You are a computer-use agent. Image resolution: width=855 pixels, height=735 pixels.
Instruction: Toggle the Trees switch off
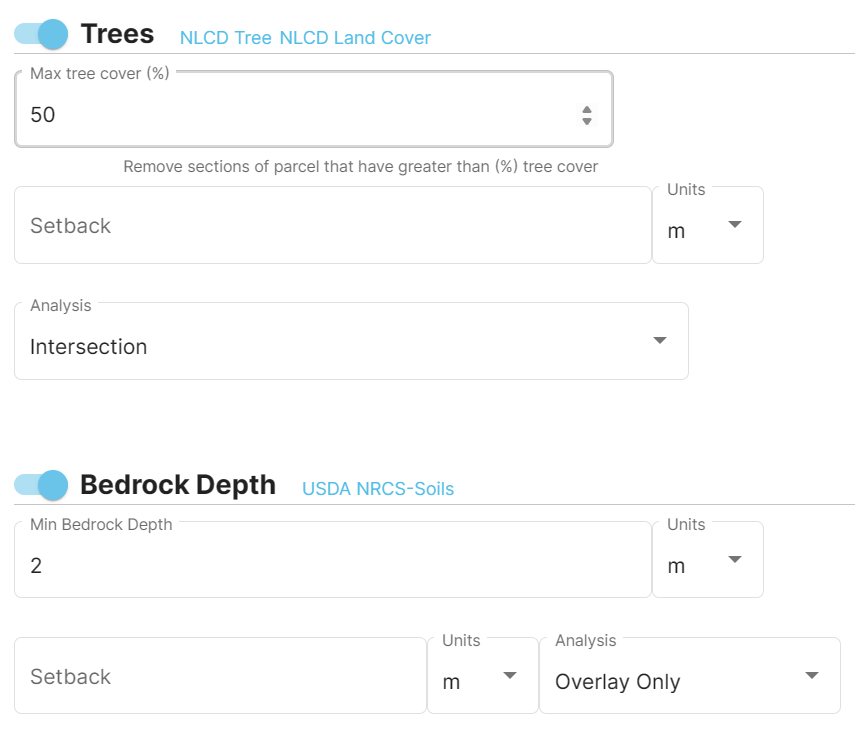pos(41,34)
